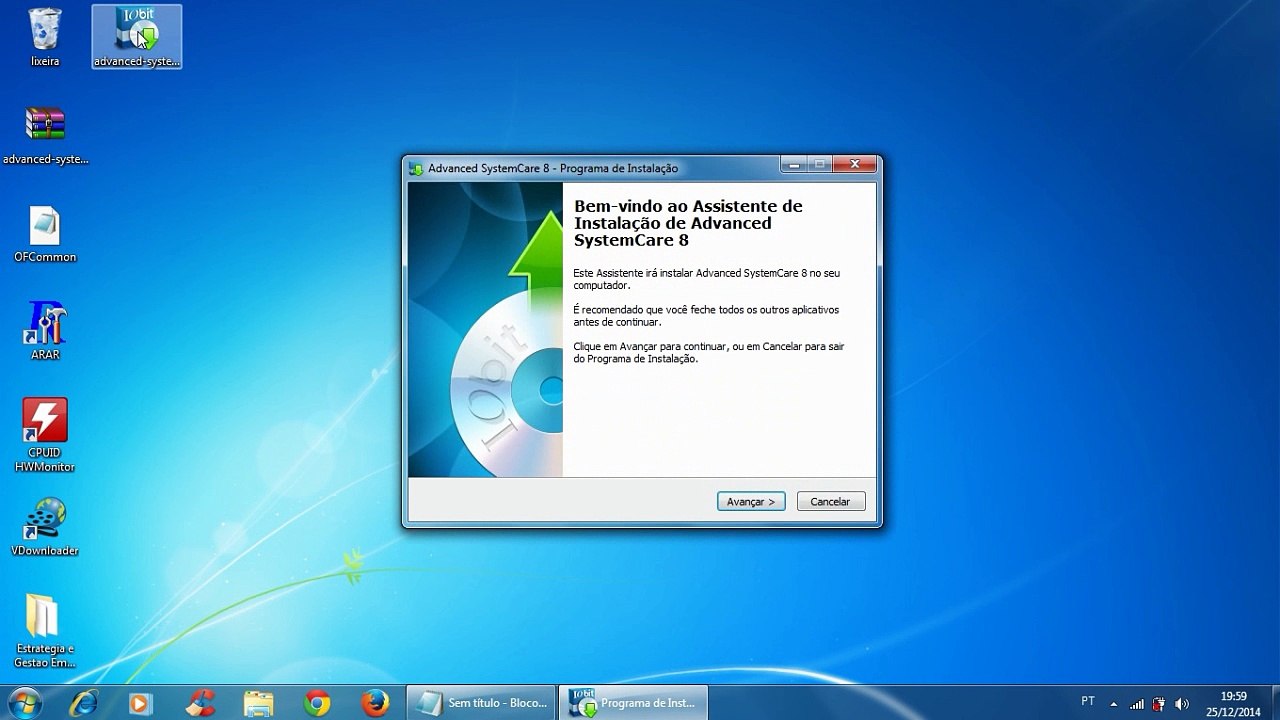Image resolution: width=1280 pixels, height=720 pixels.
Task: Click the Programa de Inst... taskbar button
Action: click(x=634, y=703)
